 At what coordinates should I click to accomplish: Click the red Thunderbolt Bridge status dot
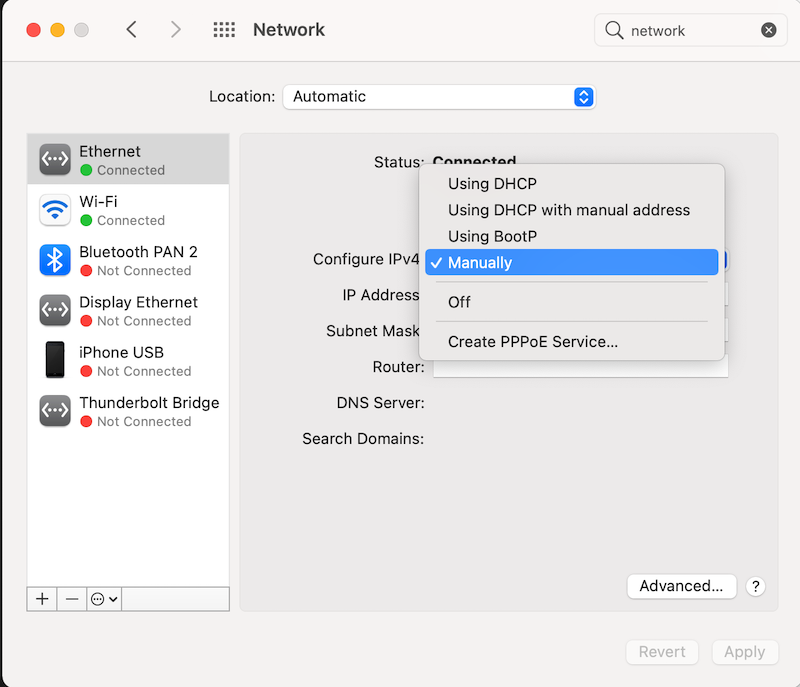(86, 422)
